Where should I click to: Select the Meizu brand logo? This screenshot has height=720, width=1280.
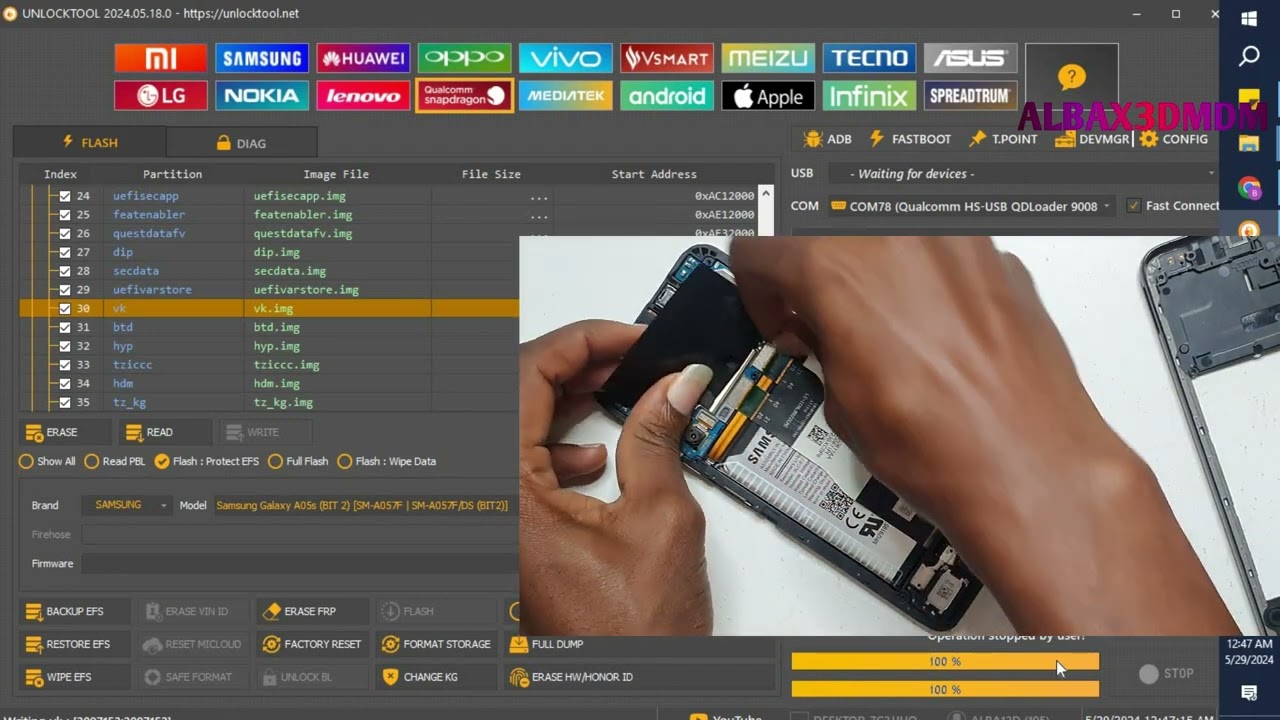[x=768, y=58]
